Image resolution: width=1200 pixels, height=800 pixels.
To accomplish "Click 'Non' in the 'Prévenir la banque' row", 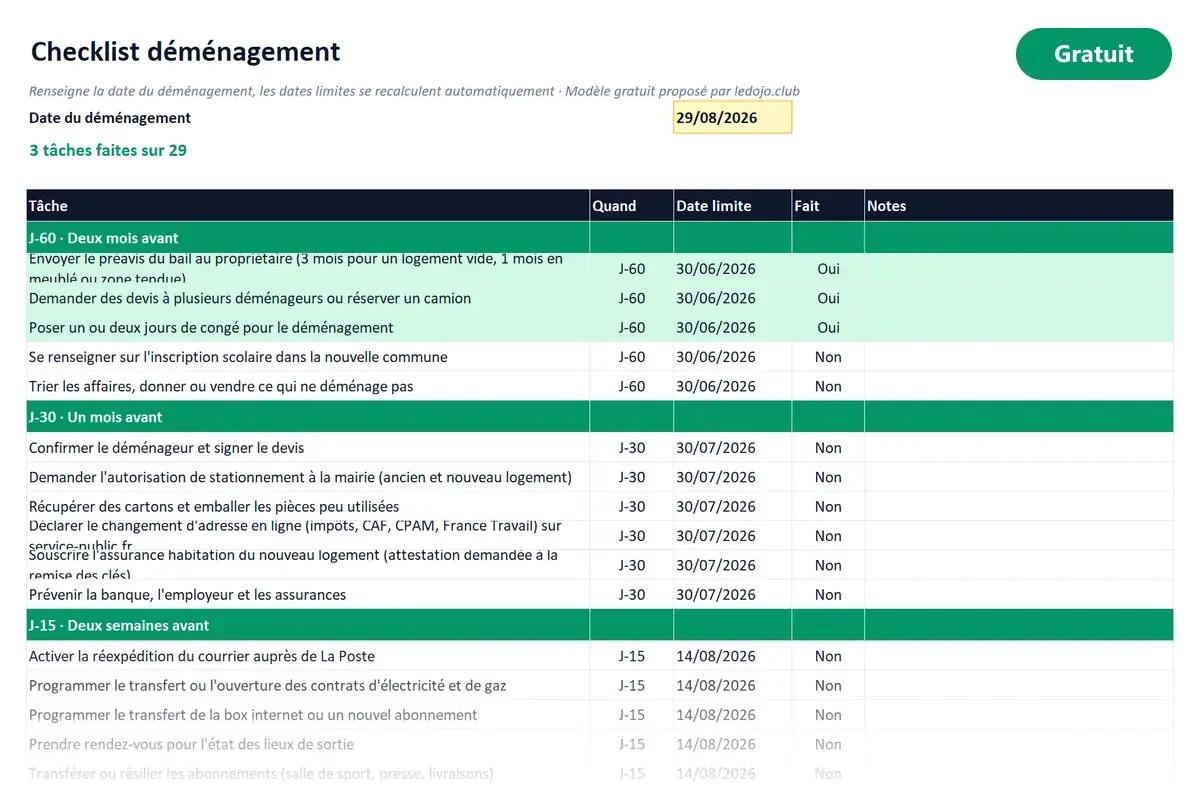I will click(828, 594).
